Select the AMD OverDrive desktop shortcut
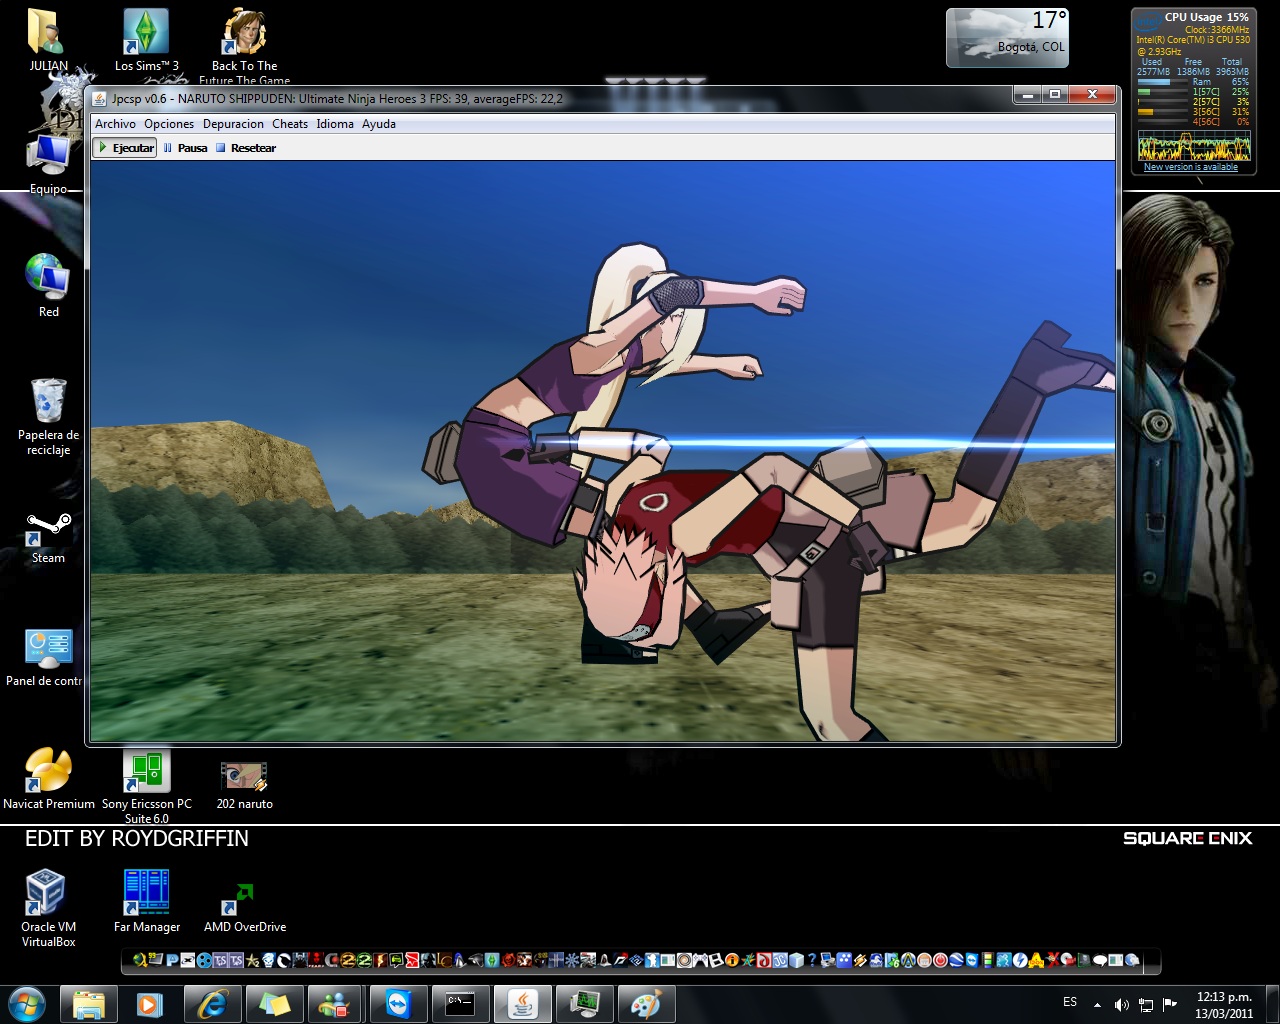The image size is (1280, 1024). coord(245,906)
